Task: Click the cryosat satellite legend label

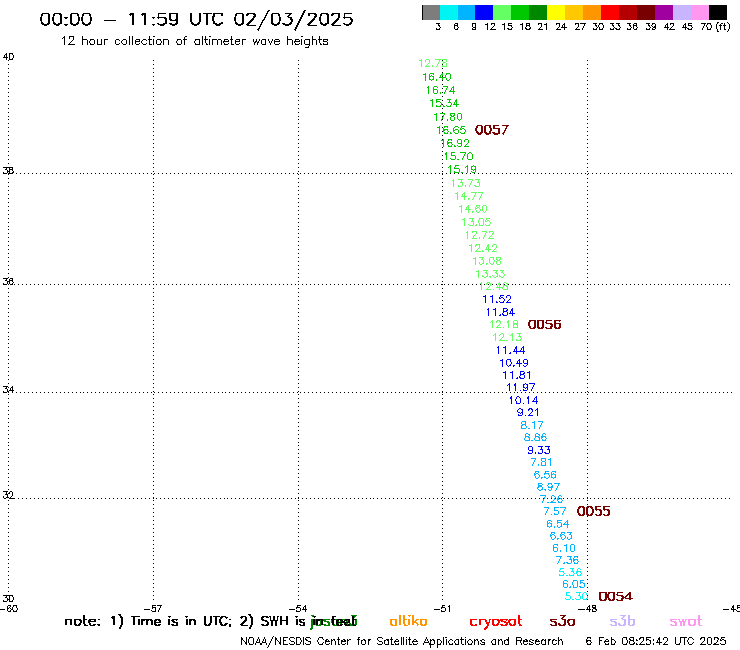Action: [x=496, y=622]
